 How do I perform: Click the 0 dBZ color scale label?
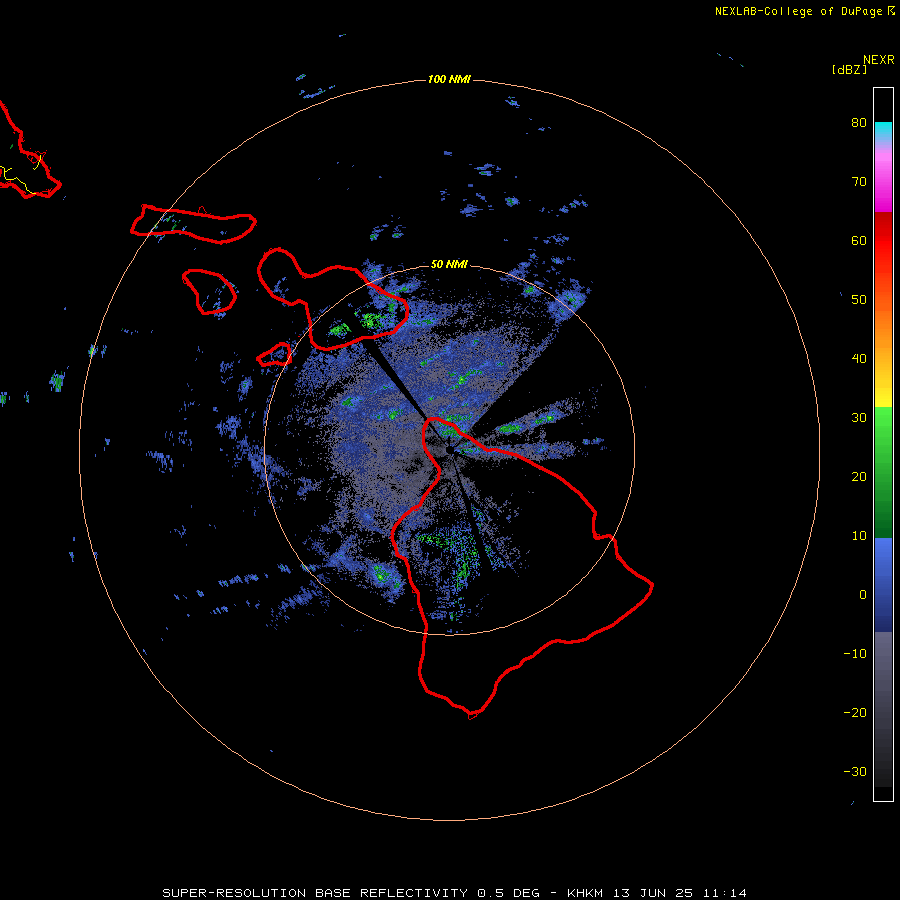(x=863, y=595)
